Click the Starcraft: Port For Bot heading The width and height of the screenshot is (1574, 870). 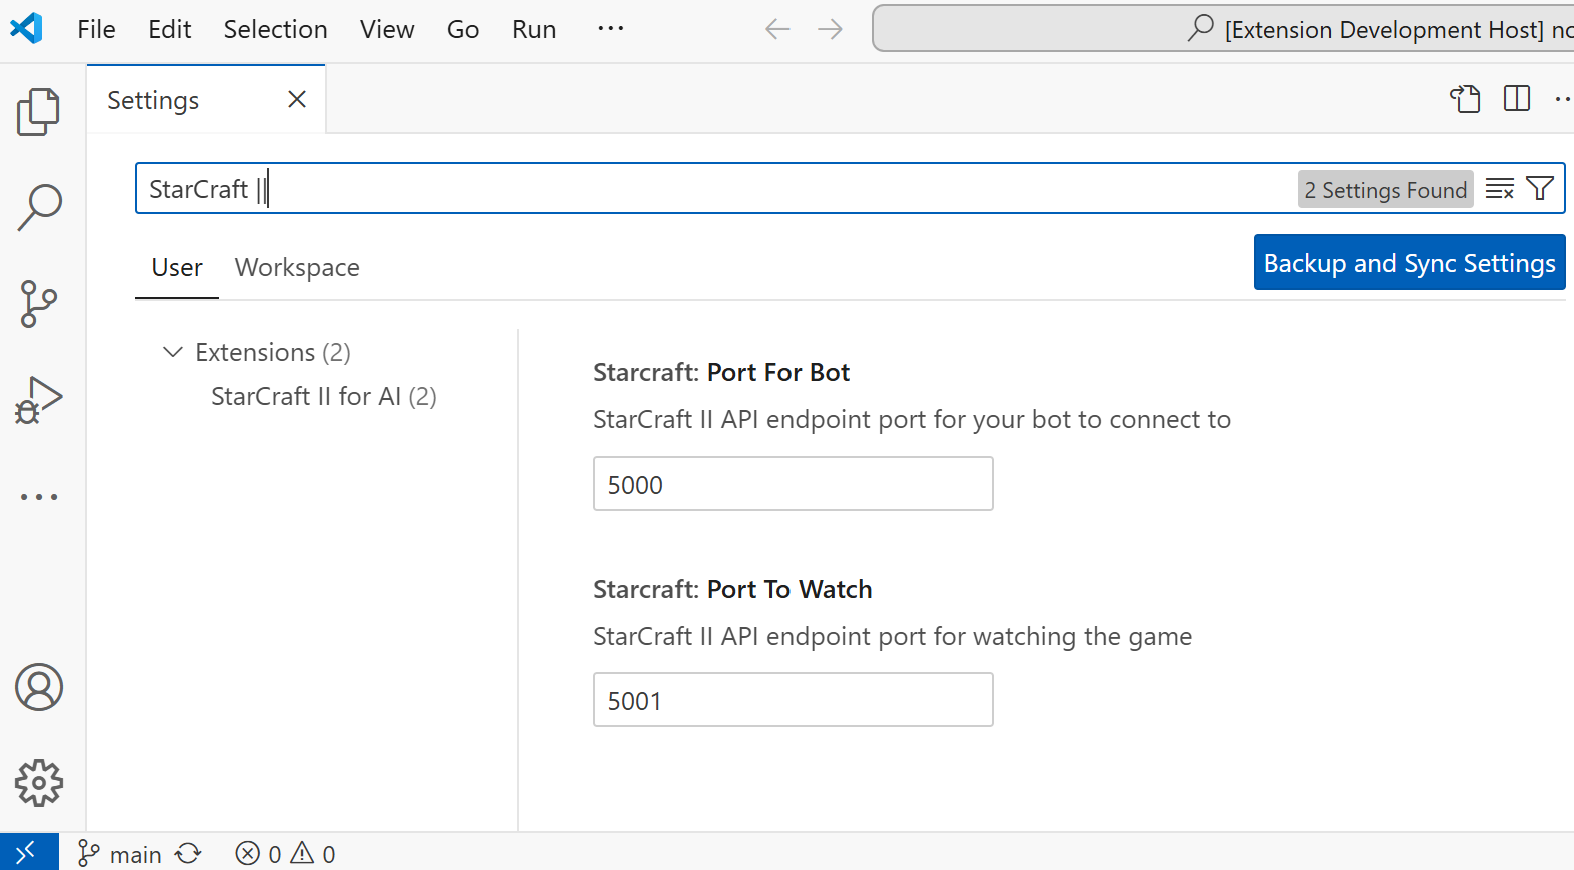(721, 373)
